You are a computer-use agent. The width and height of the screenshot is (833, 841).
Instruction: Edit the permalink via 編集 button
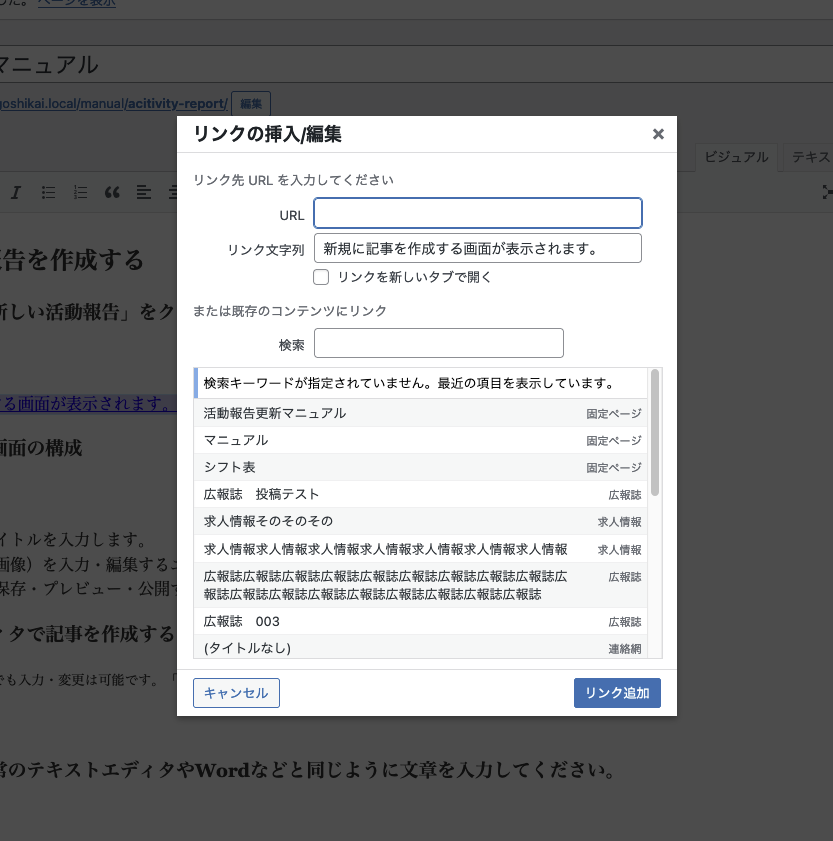pyautogui.click(x=250, y=103)
